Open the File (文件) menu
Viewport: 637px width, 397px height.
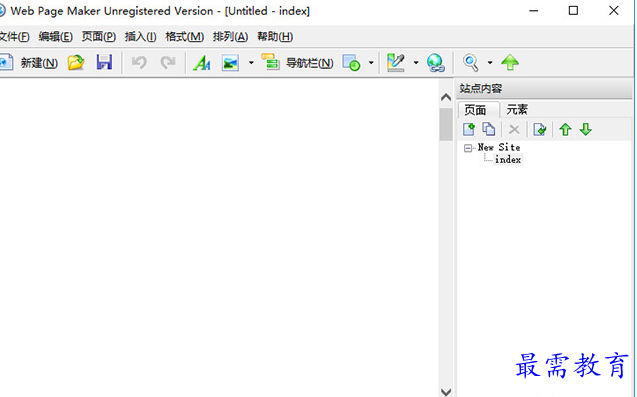point(14,37)
